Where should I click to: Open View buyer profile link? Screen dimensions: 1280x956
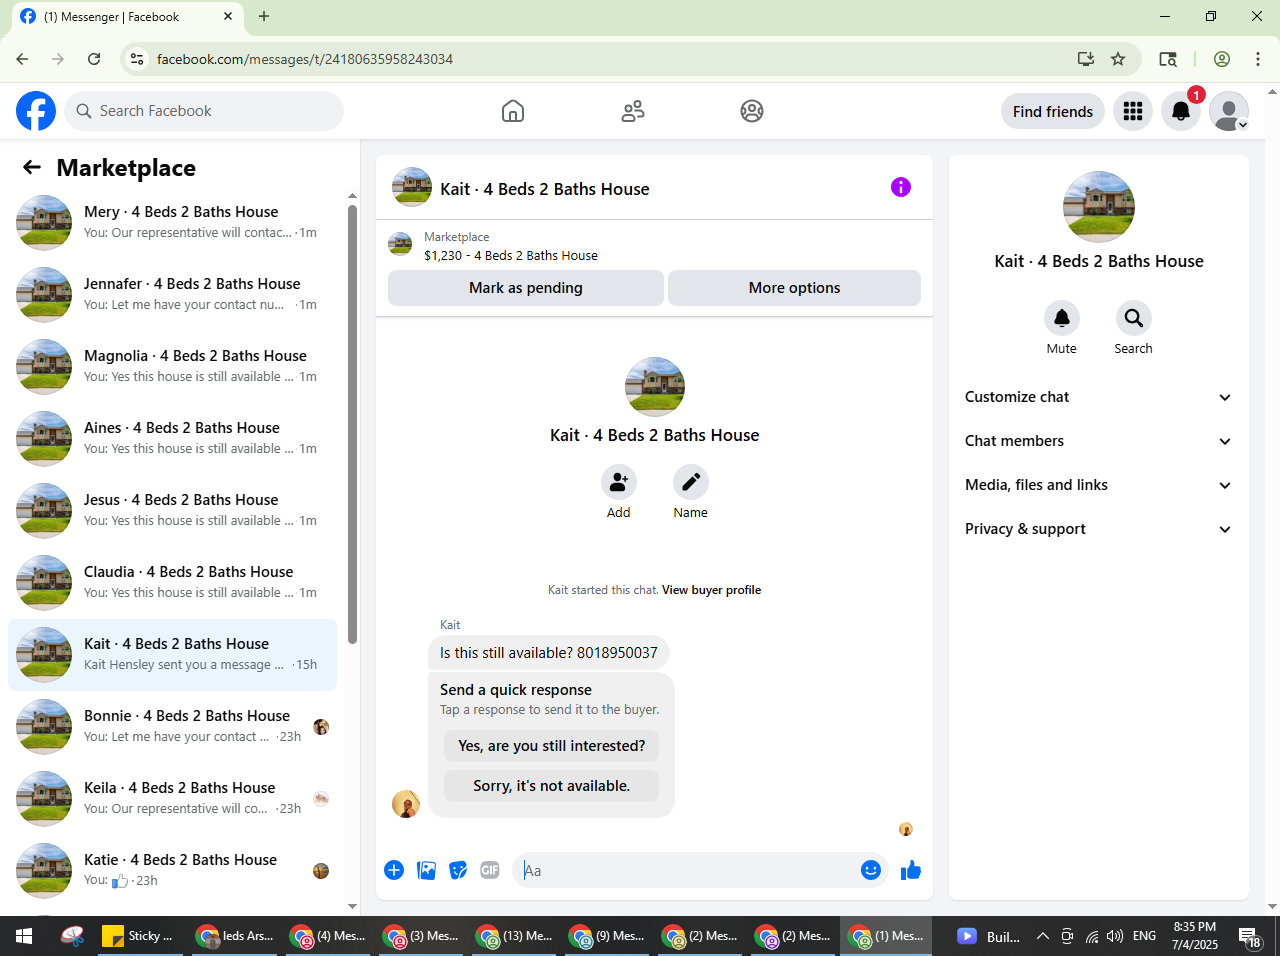(711, 590)
